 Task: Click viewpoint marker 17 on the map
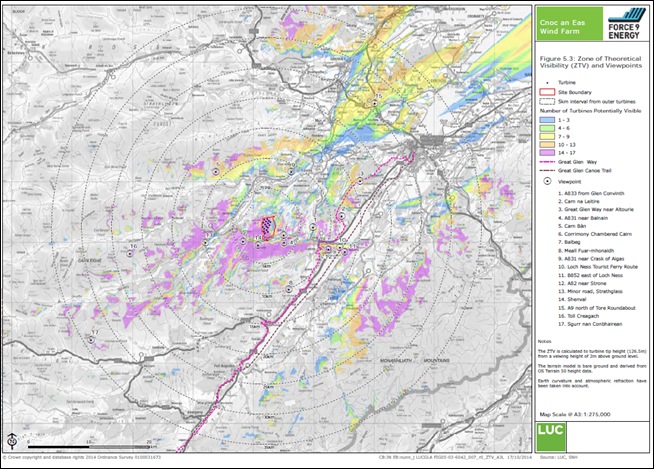click(x=91, y=340)
